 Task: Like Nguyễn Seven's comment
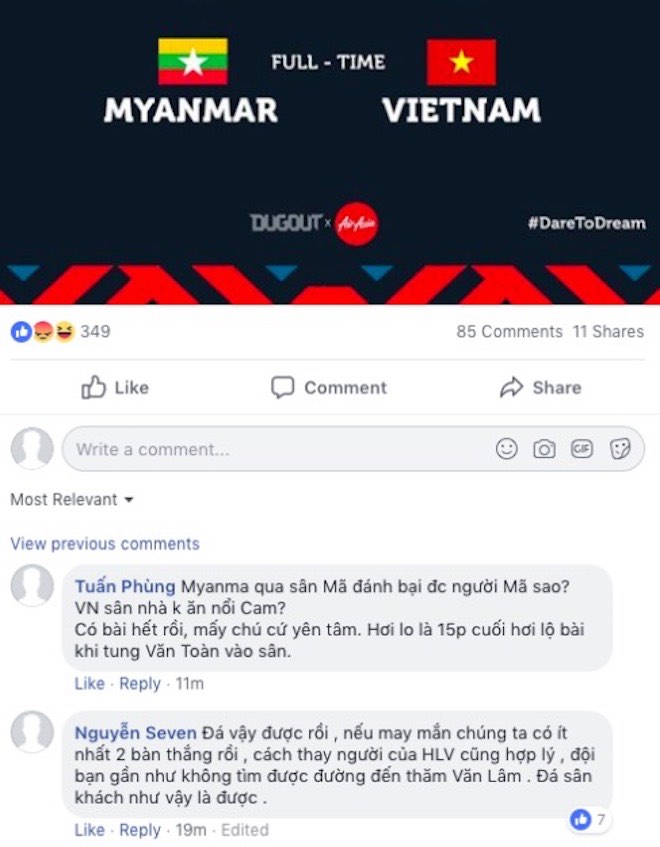(x=89, y=830)
